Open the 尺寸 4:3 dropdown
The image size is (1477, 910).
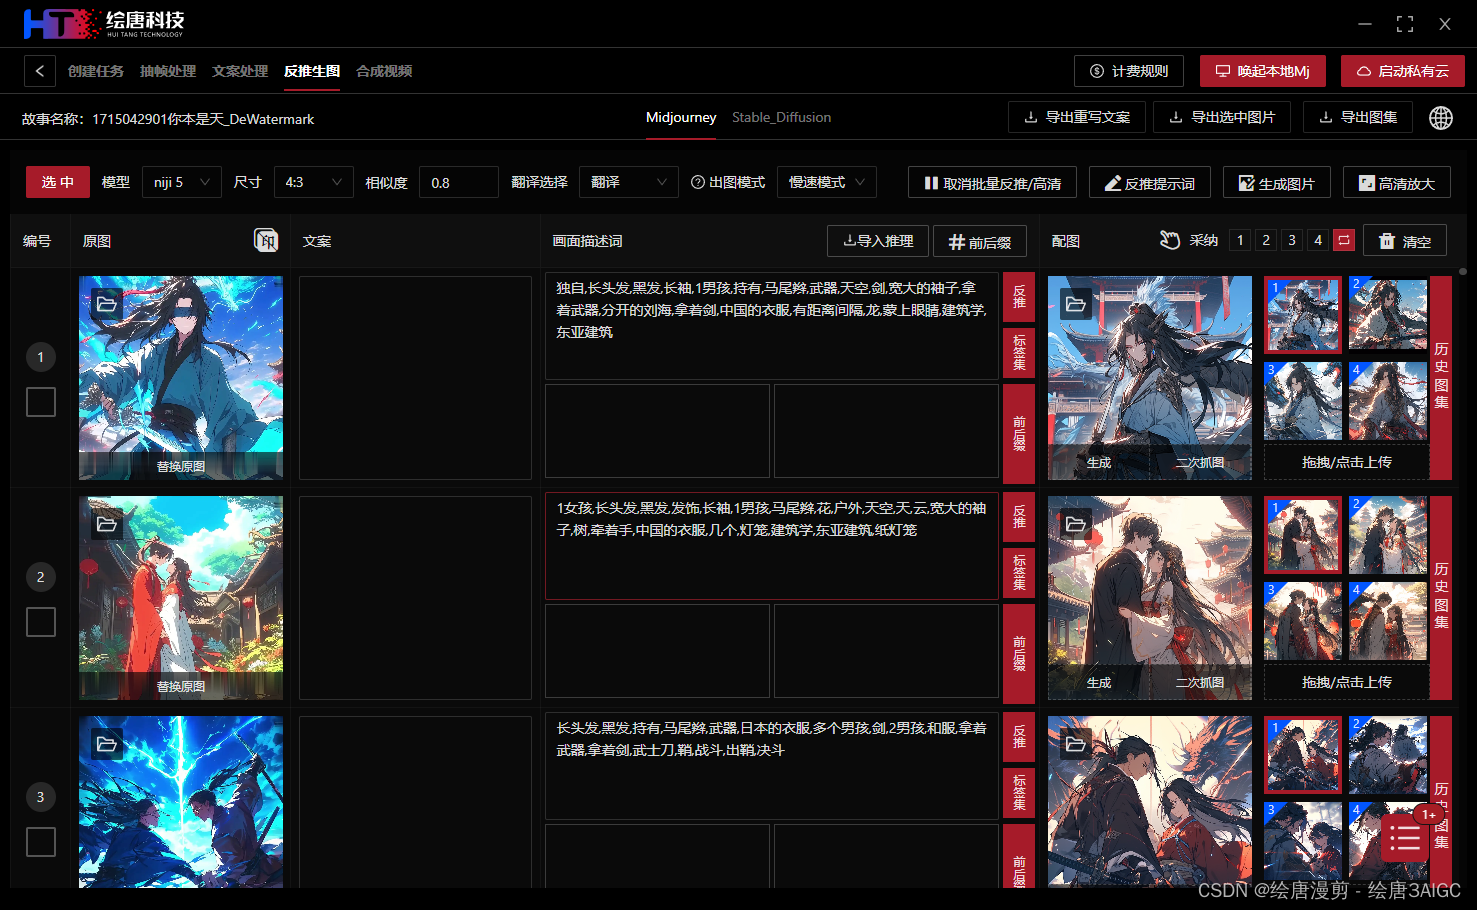pyautogui.click(x=313, y=182)
